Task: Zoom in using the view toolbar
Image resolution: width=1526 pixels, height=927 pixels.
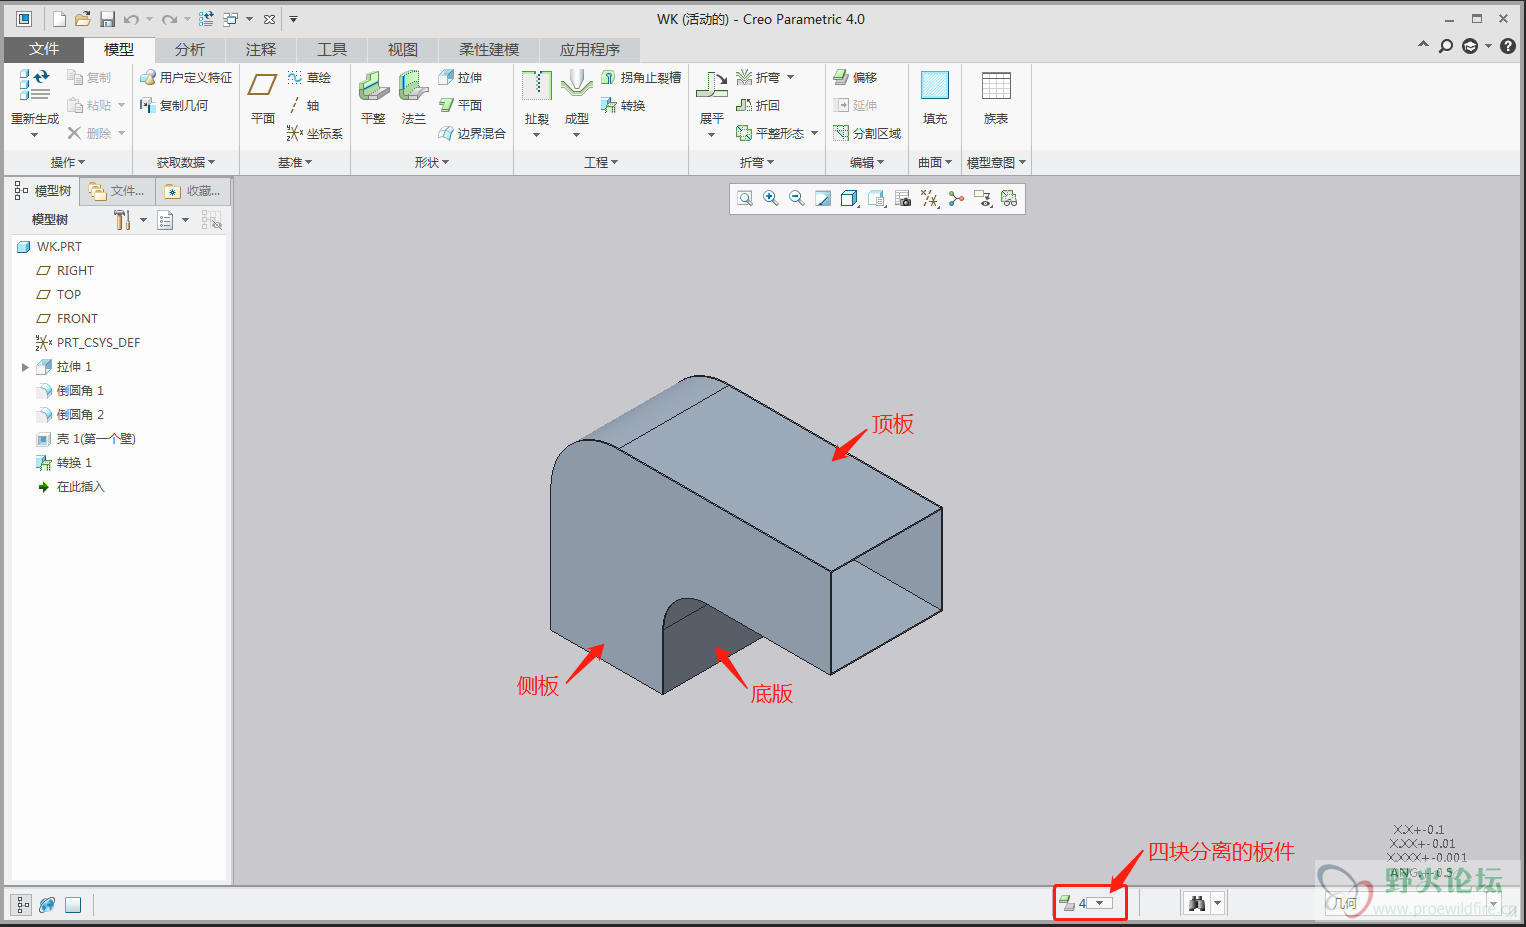Action: pyautogui.click(x=771, y=199)
